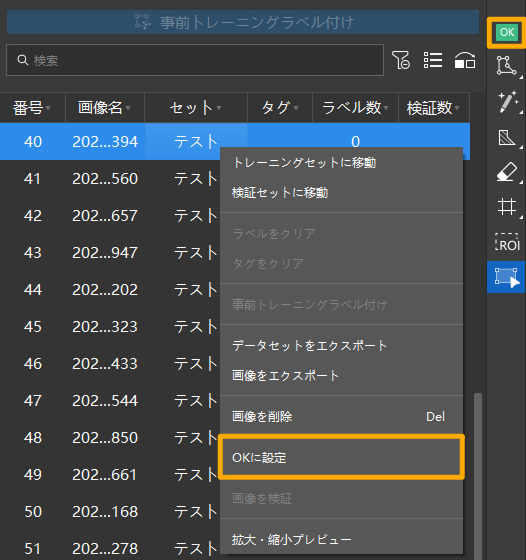
Task: Select row 49 image 202...661
Action: 105,475
